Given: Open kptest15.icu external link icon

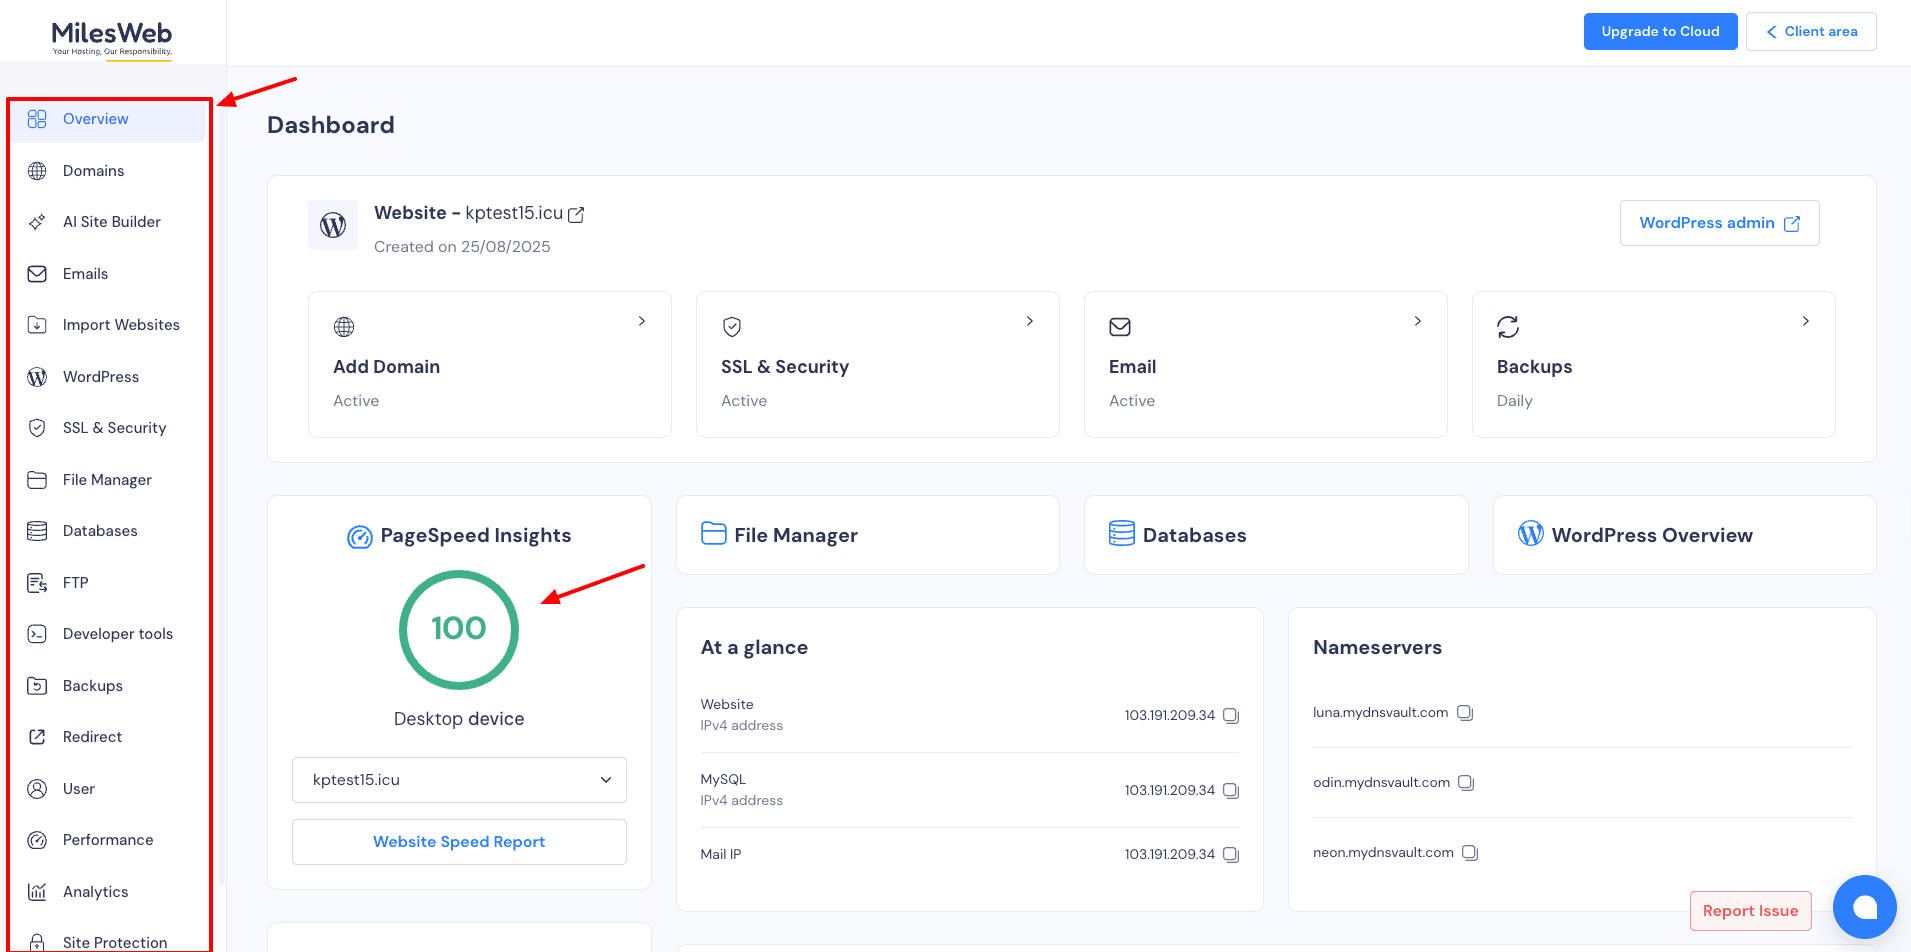Looking at the screenshot, I should click(576, 214).
